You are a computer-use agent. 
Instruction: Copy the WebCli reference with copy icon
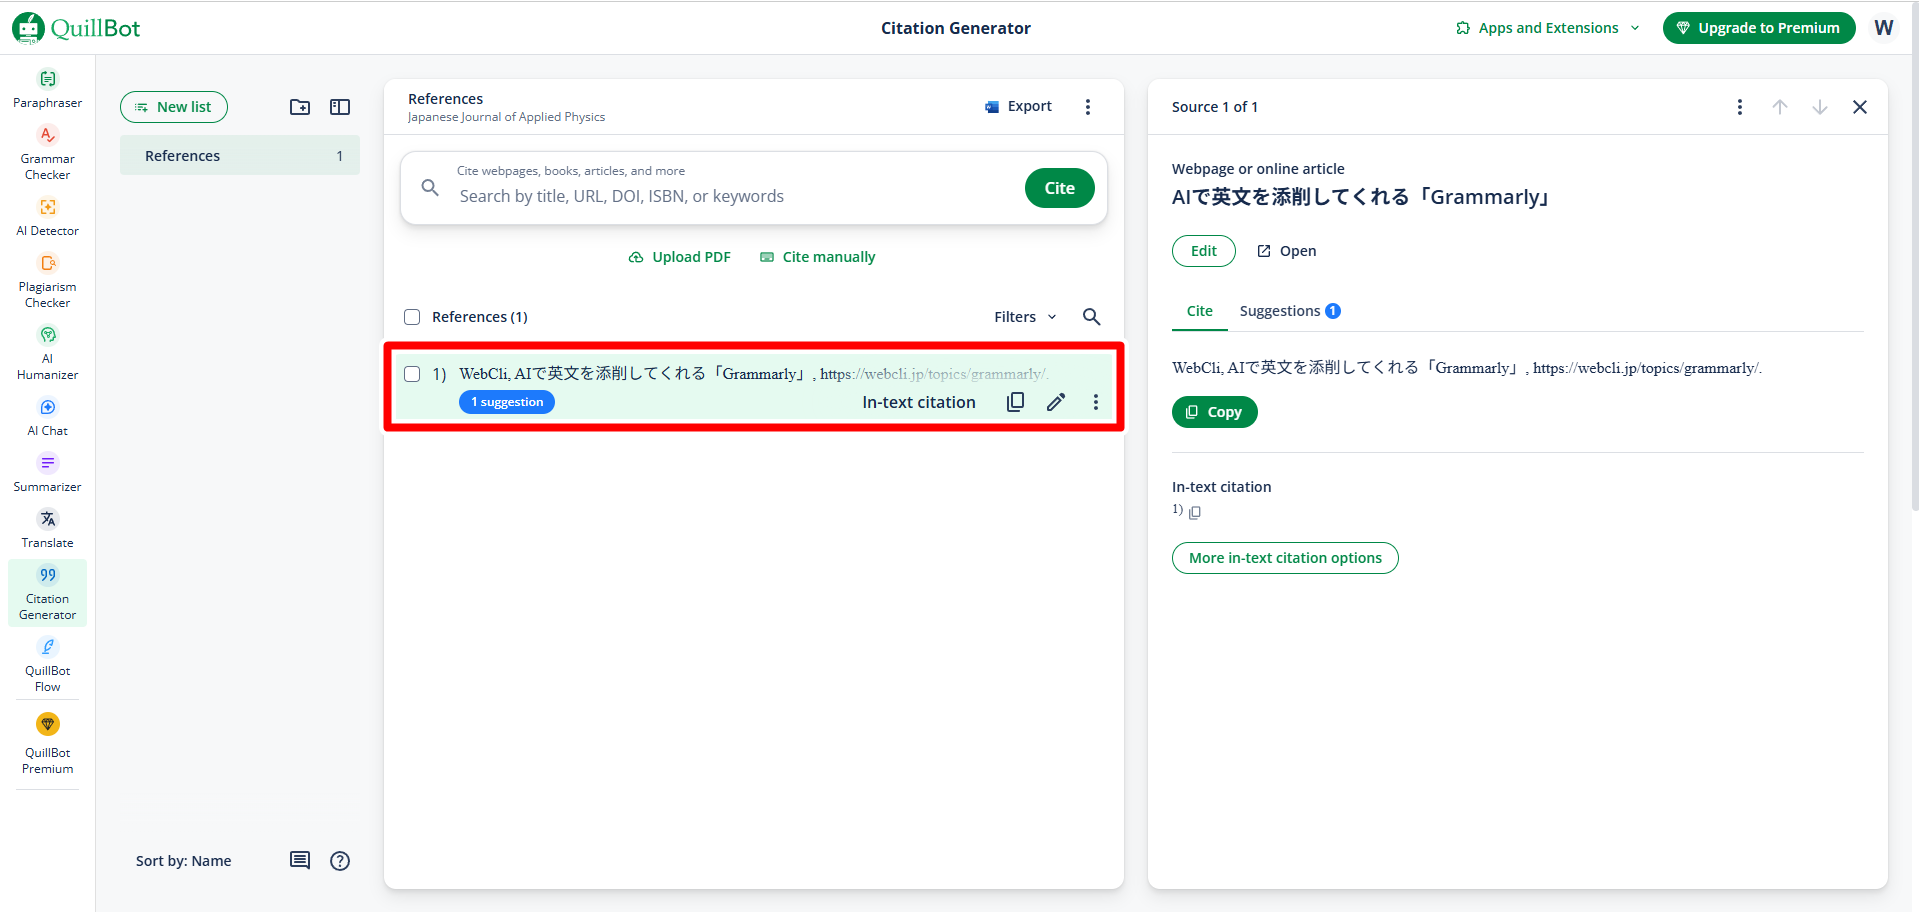coord(1015,402)
